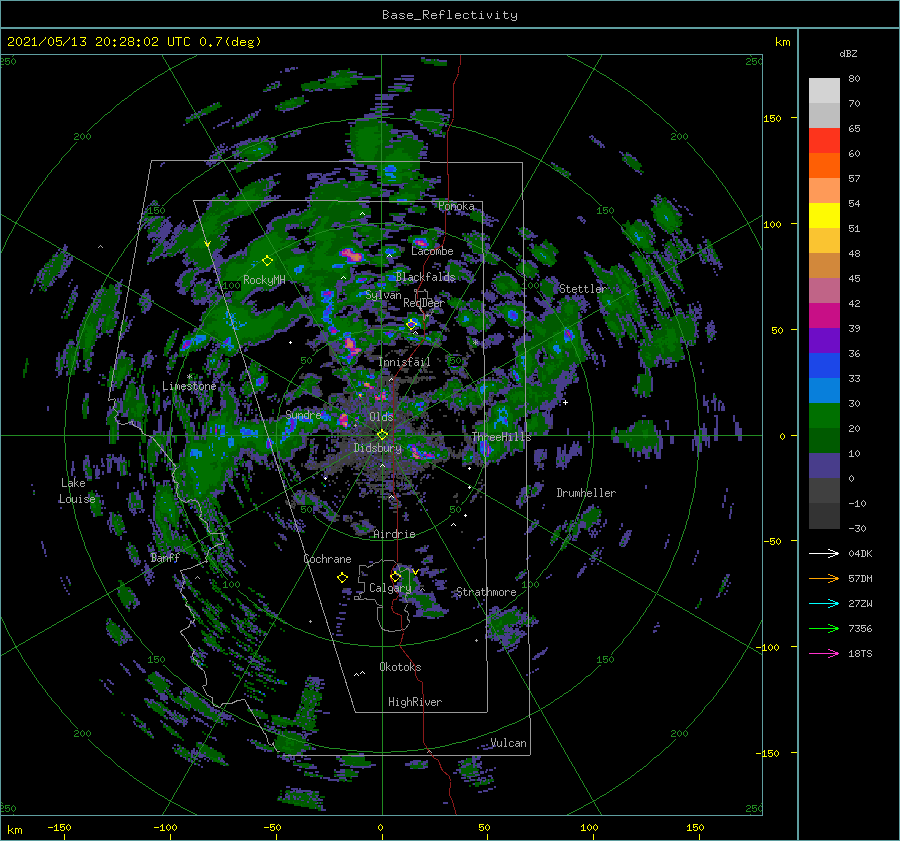This screenshot has height=841, width=900.
Task: Click the Vulcan city label
Action: point(508,743)
